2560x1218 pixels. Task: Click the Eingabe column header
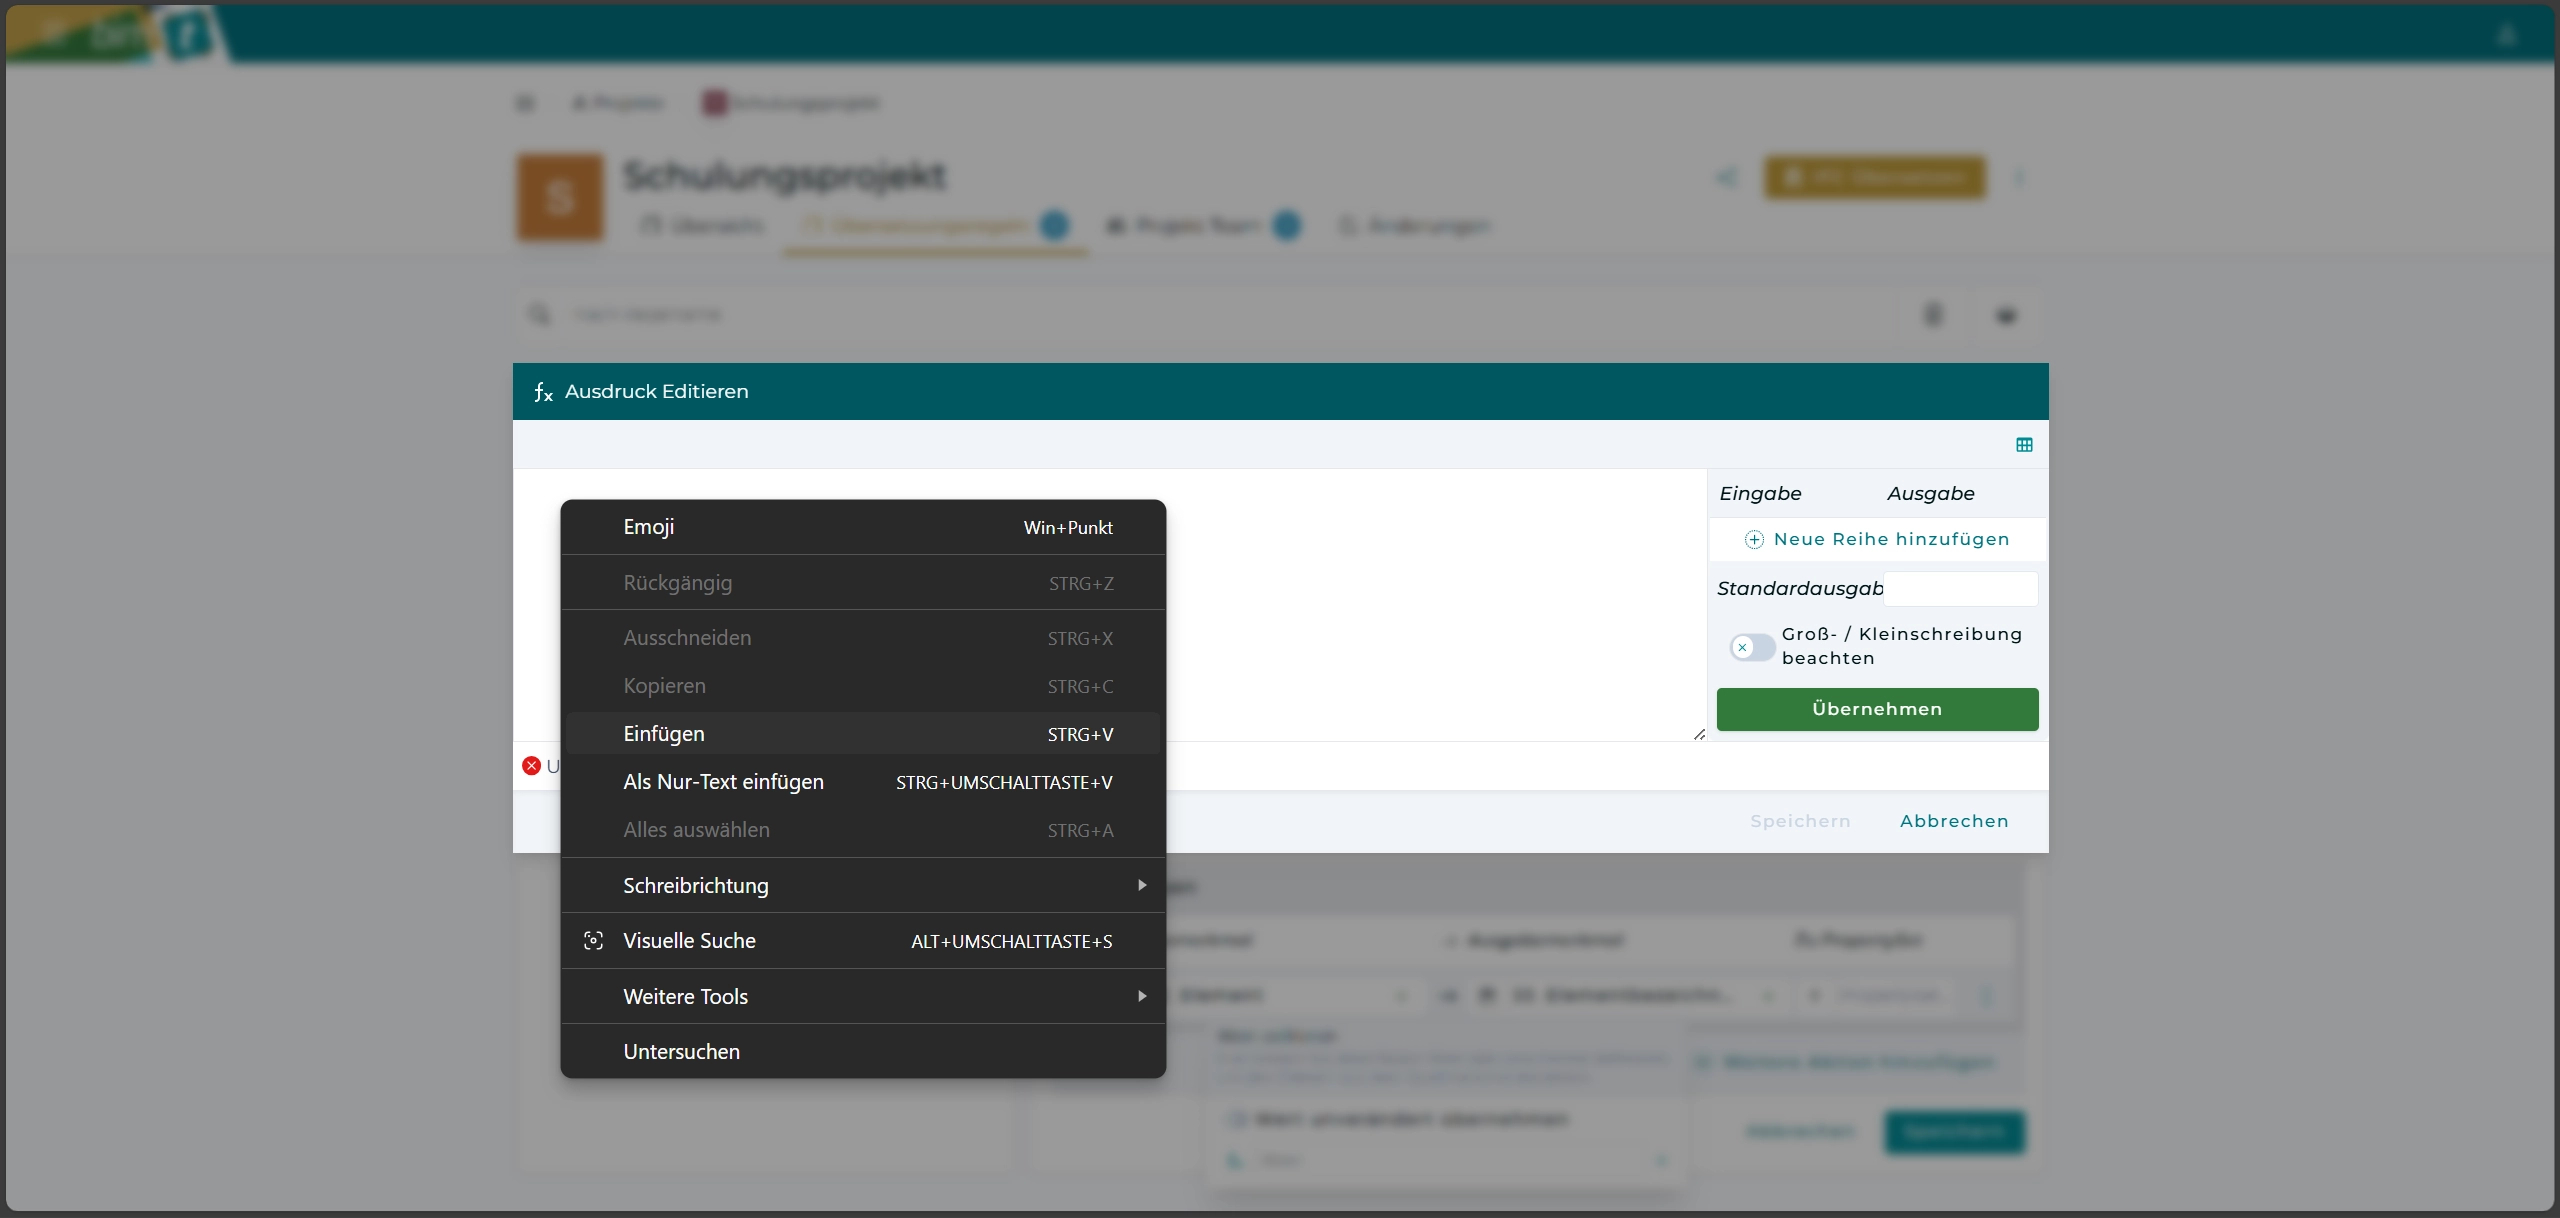click(x=1760, y=494)
